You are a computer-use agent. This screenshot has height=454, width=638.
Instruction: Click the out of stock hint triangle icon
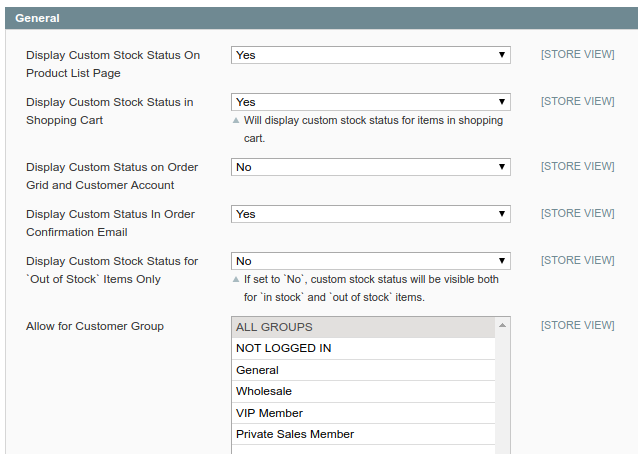tap(236, 279)
